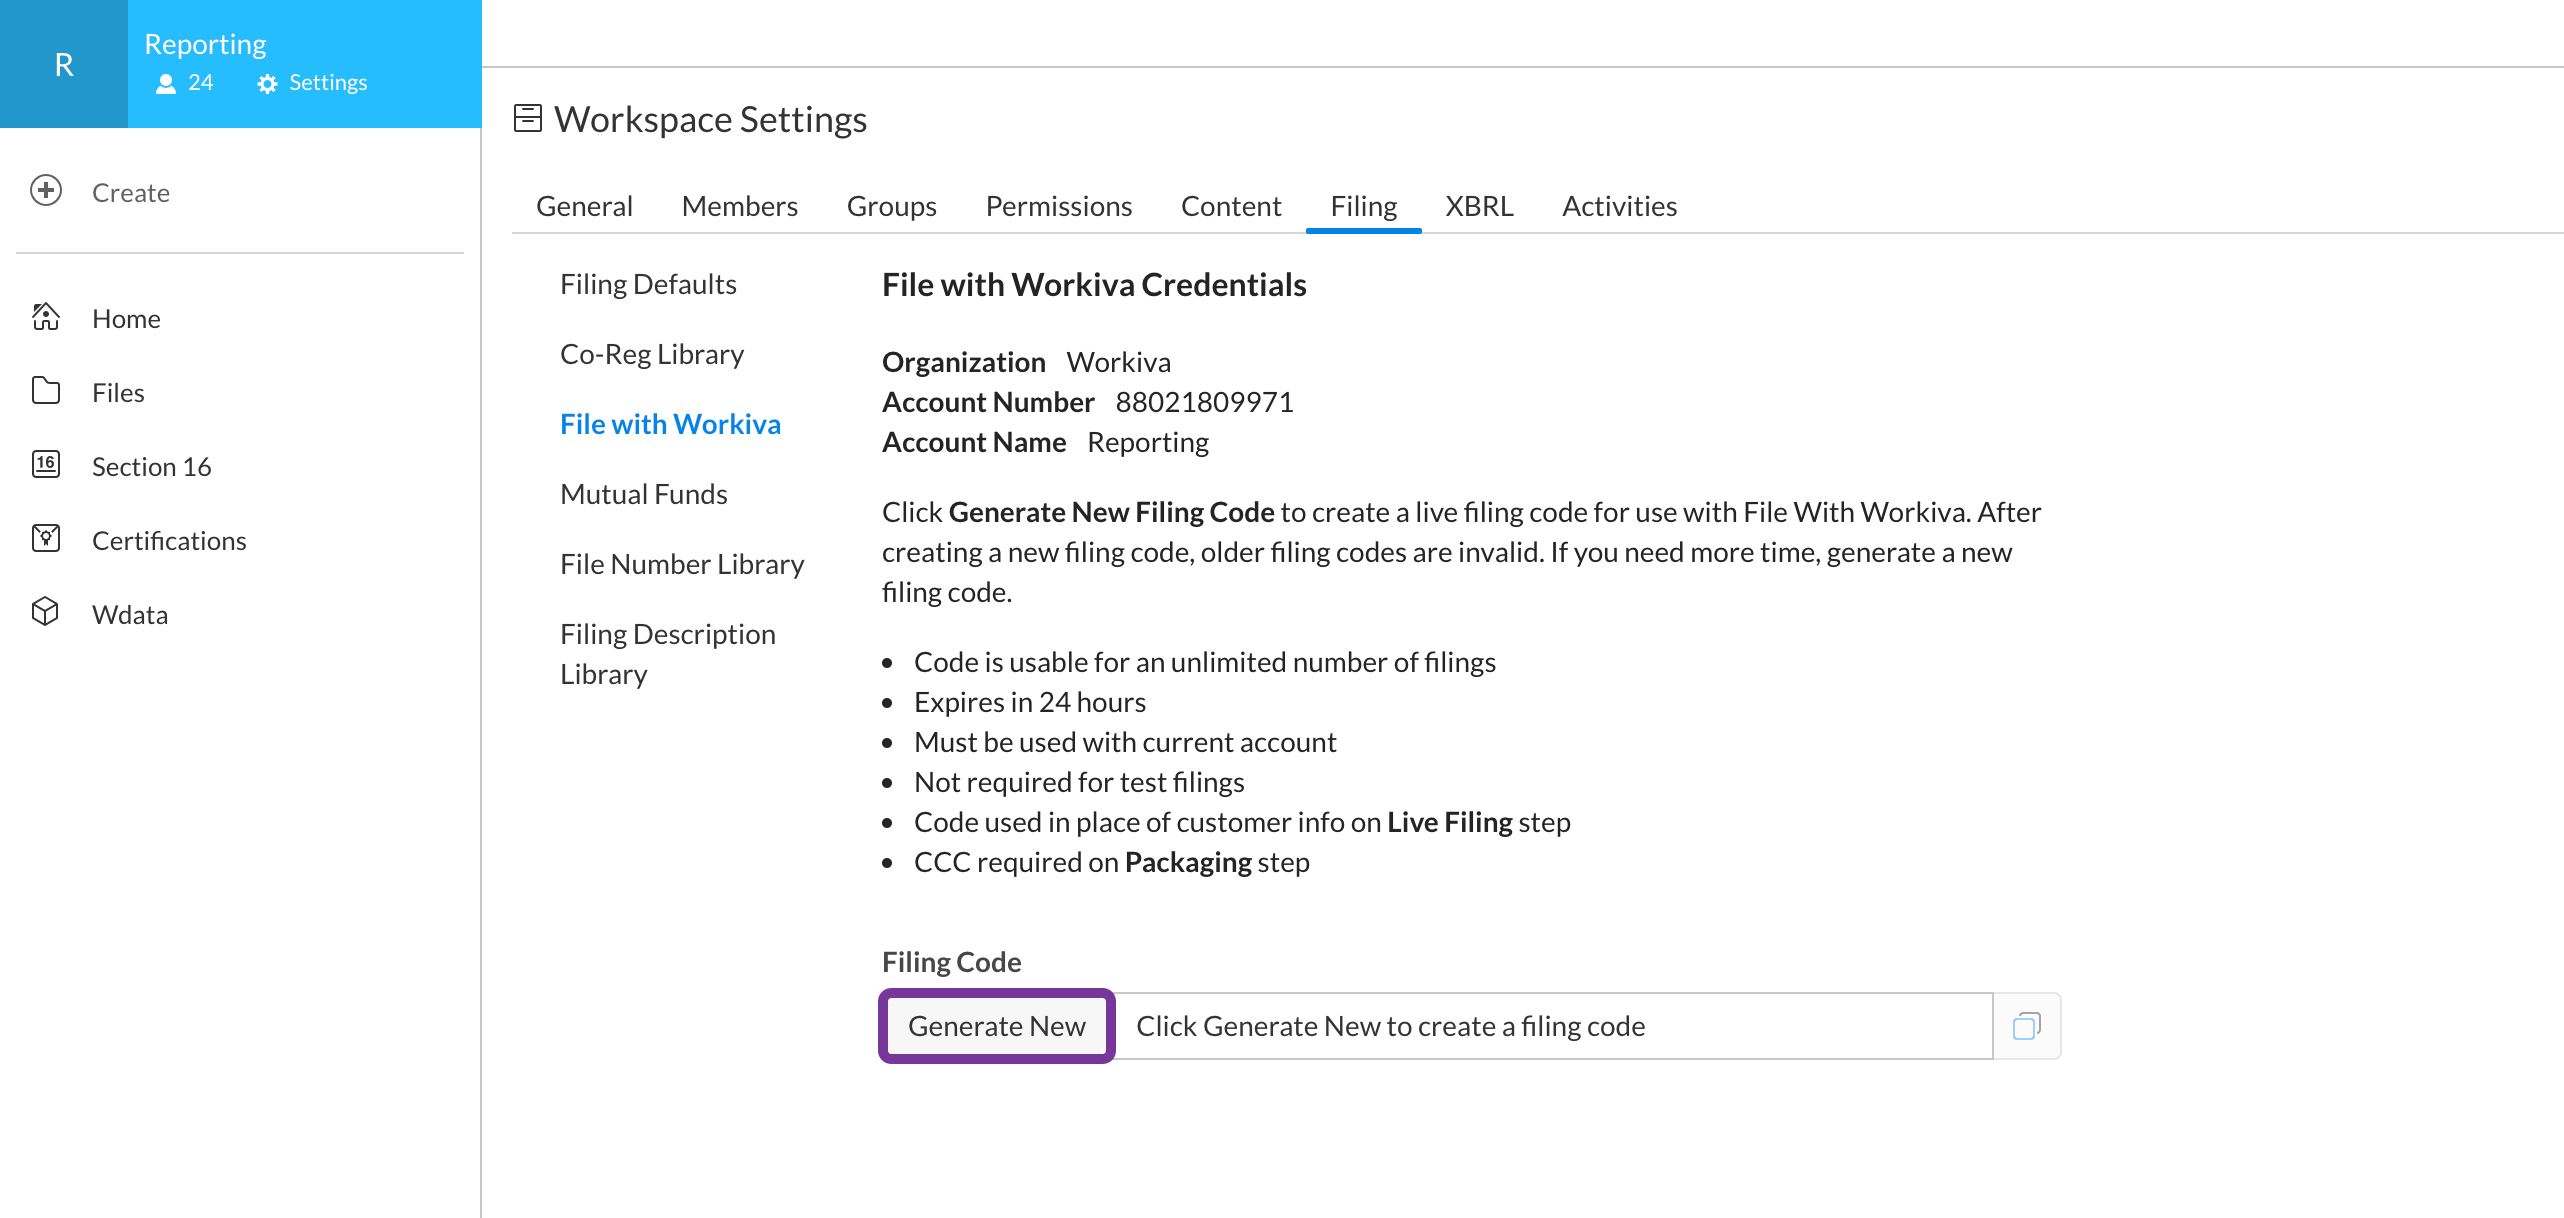Click the Certifications badge icon
This screenshot has height=1218, width=2564.
pos(46,539)
